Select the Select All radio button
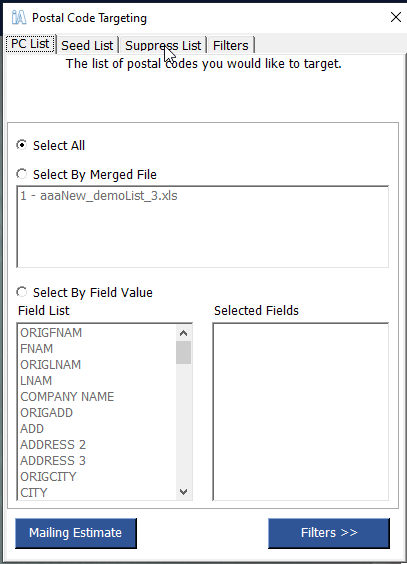This screenshot has height=564, width=407. tap(22, 145)
